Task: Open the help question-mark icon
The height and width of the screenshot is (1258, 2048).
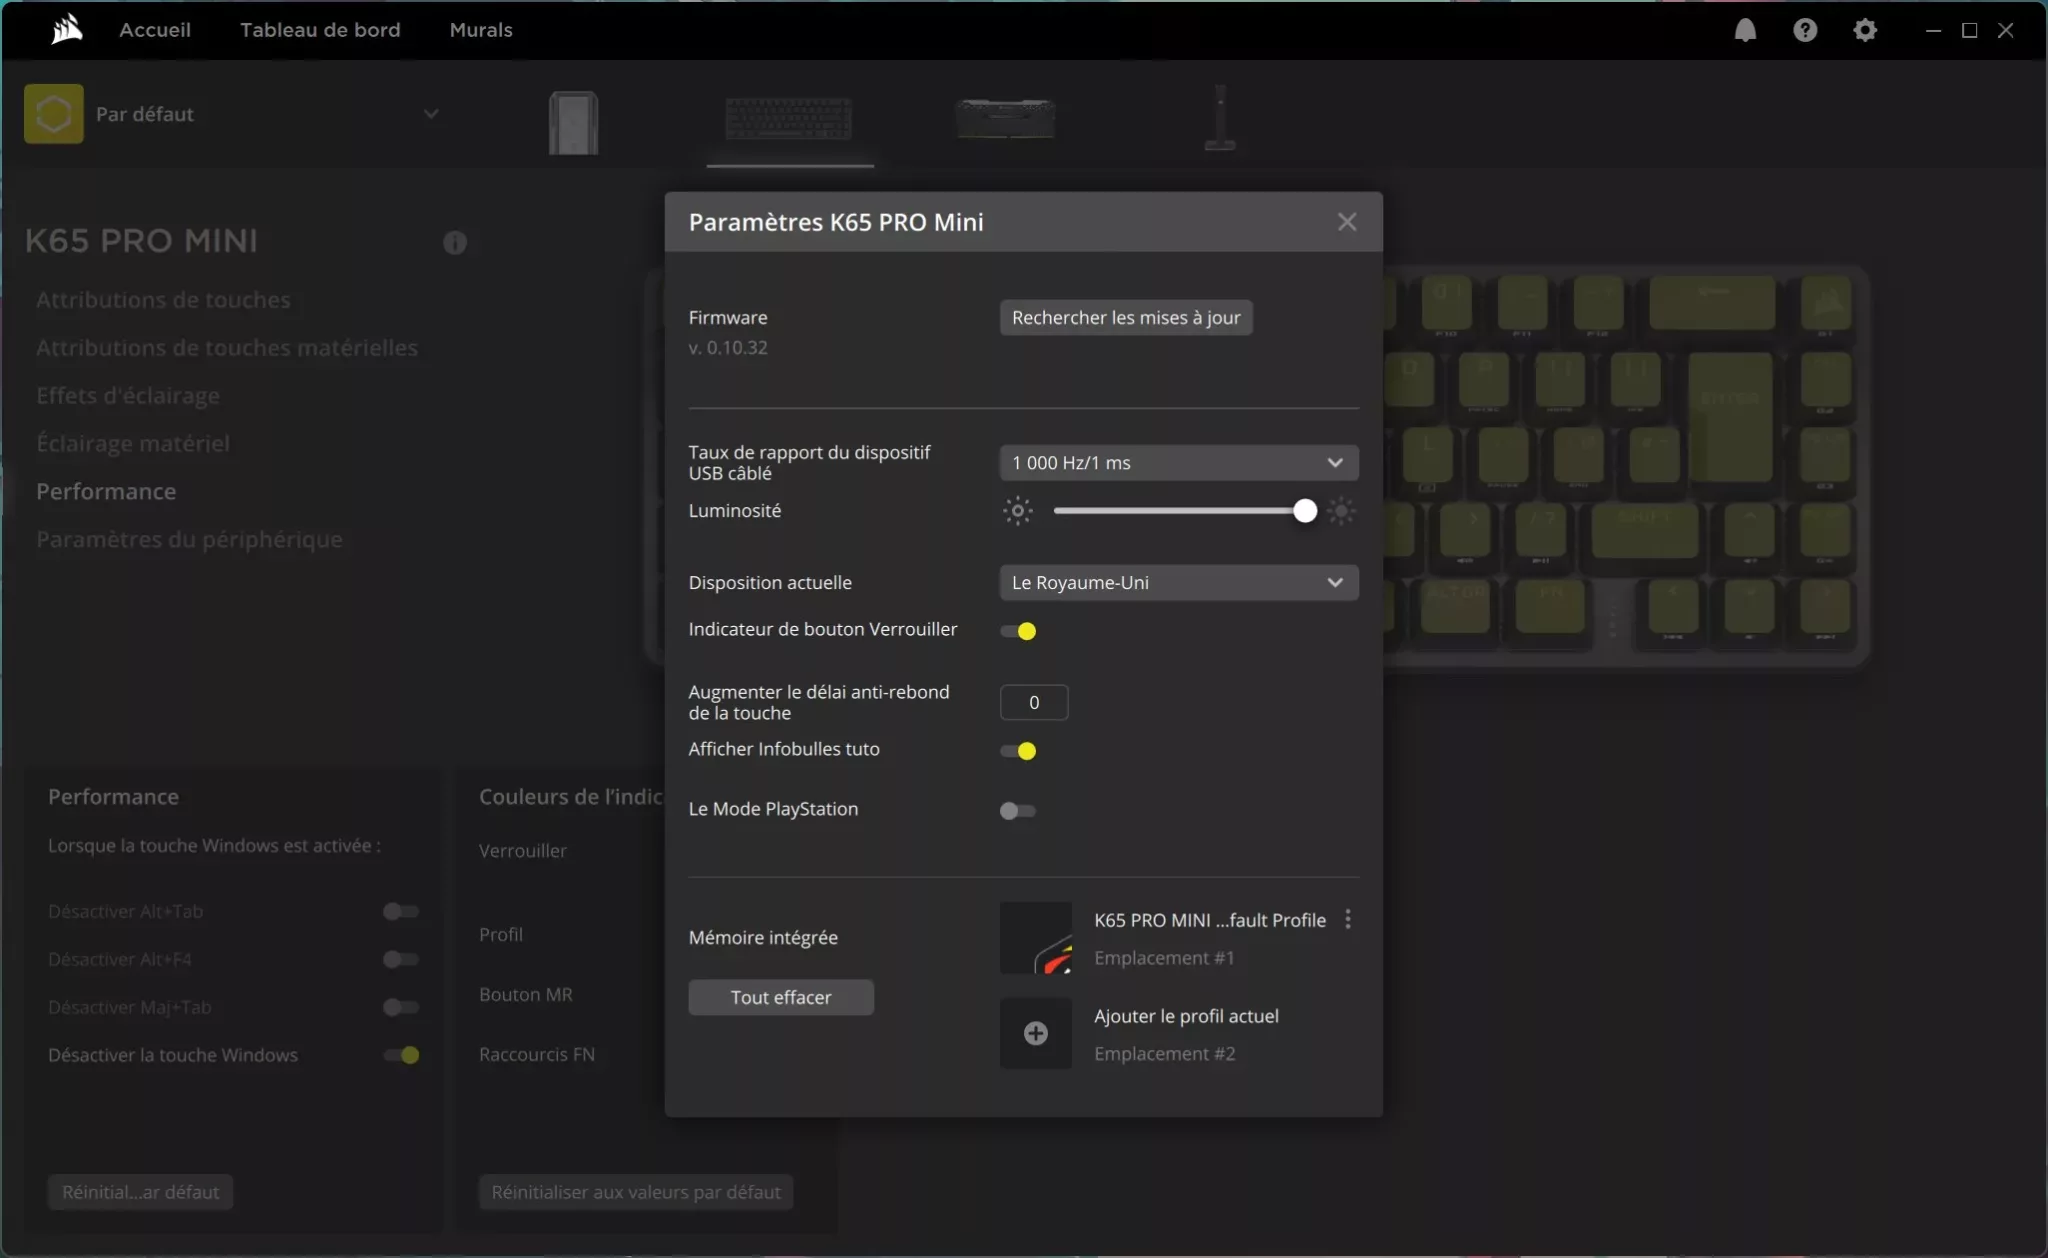Action: click(1806, 30)
